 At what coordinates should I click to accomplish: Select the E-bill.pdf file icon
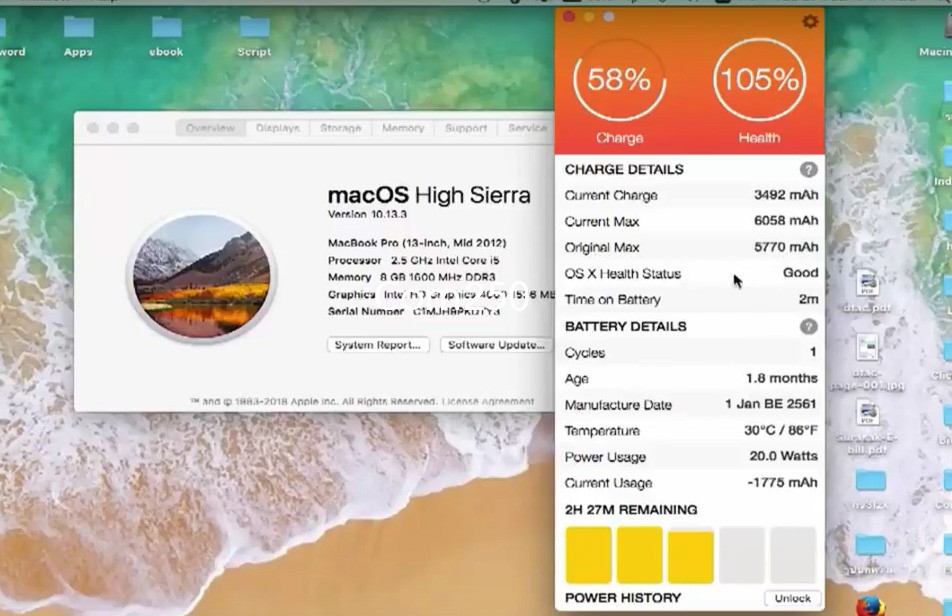pyautogui.click(x=867, y=414)
